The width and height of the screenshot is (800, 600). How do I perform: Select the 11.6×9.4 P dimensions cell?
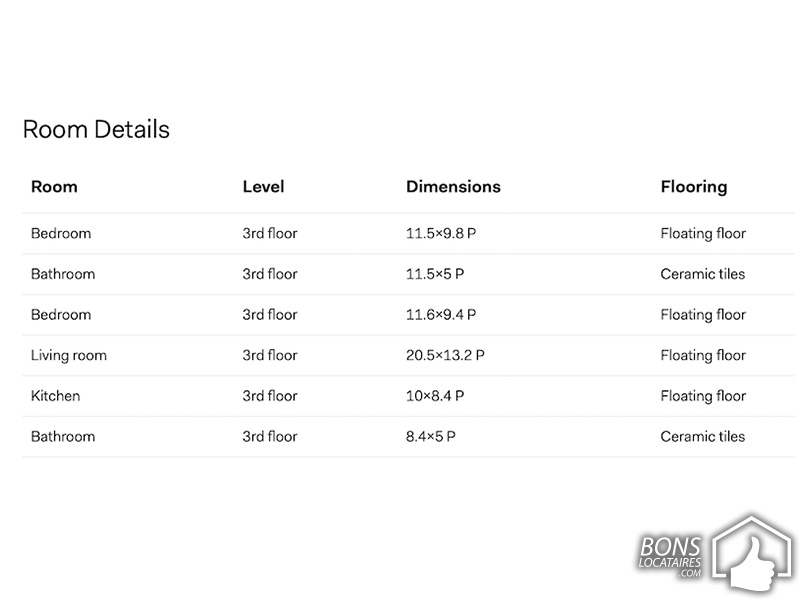441,315
